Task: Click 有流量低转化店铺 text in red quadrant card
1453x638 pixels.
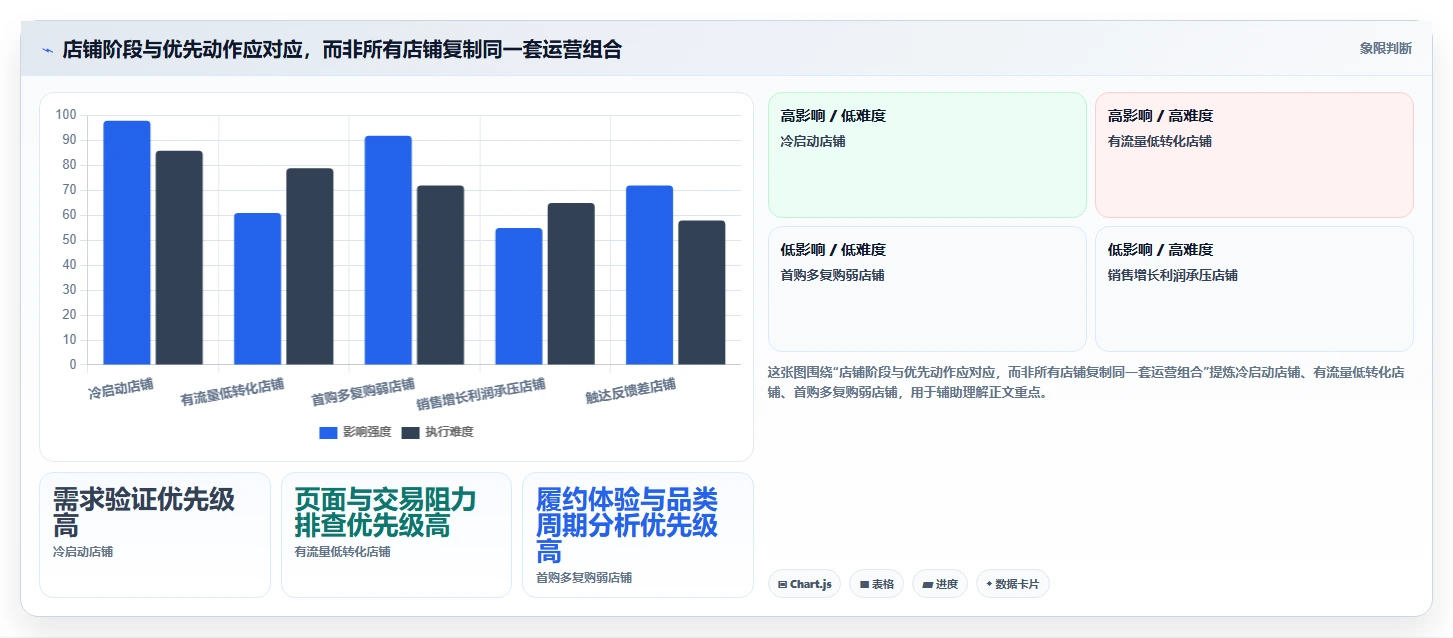Action: (1160, 141)
